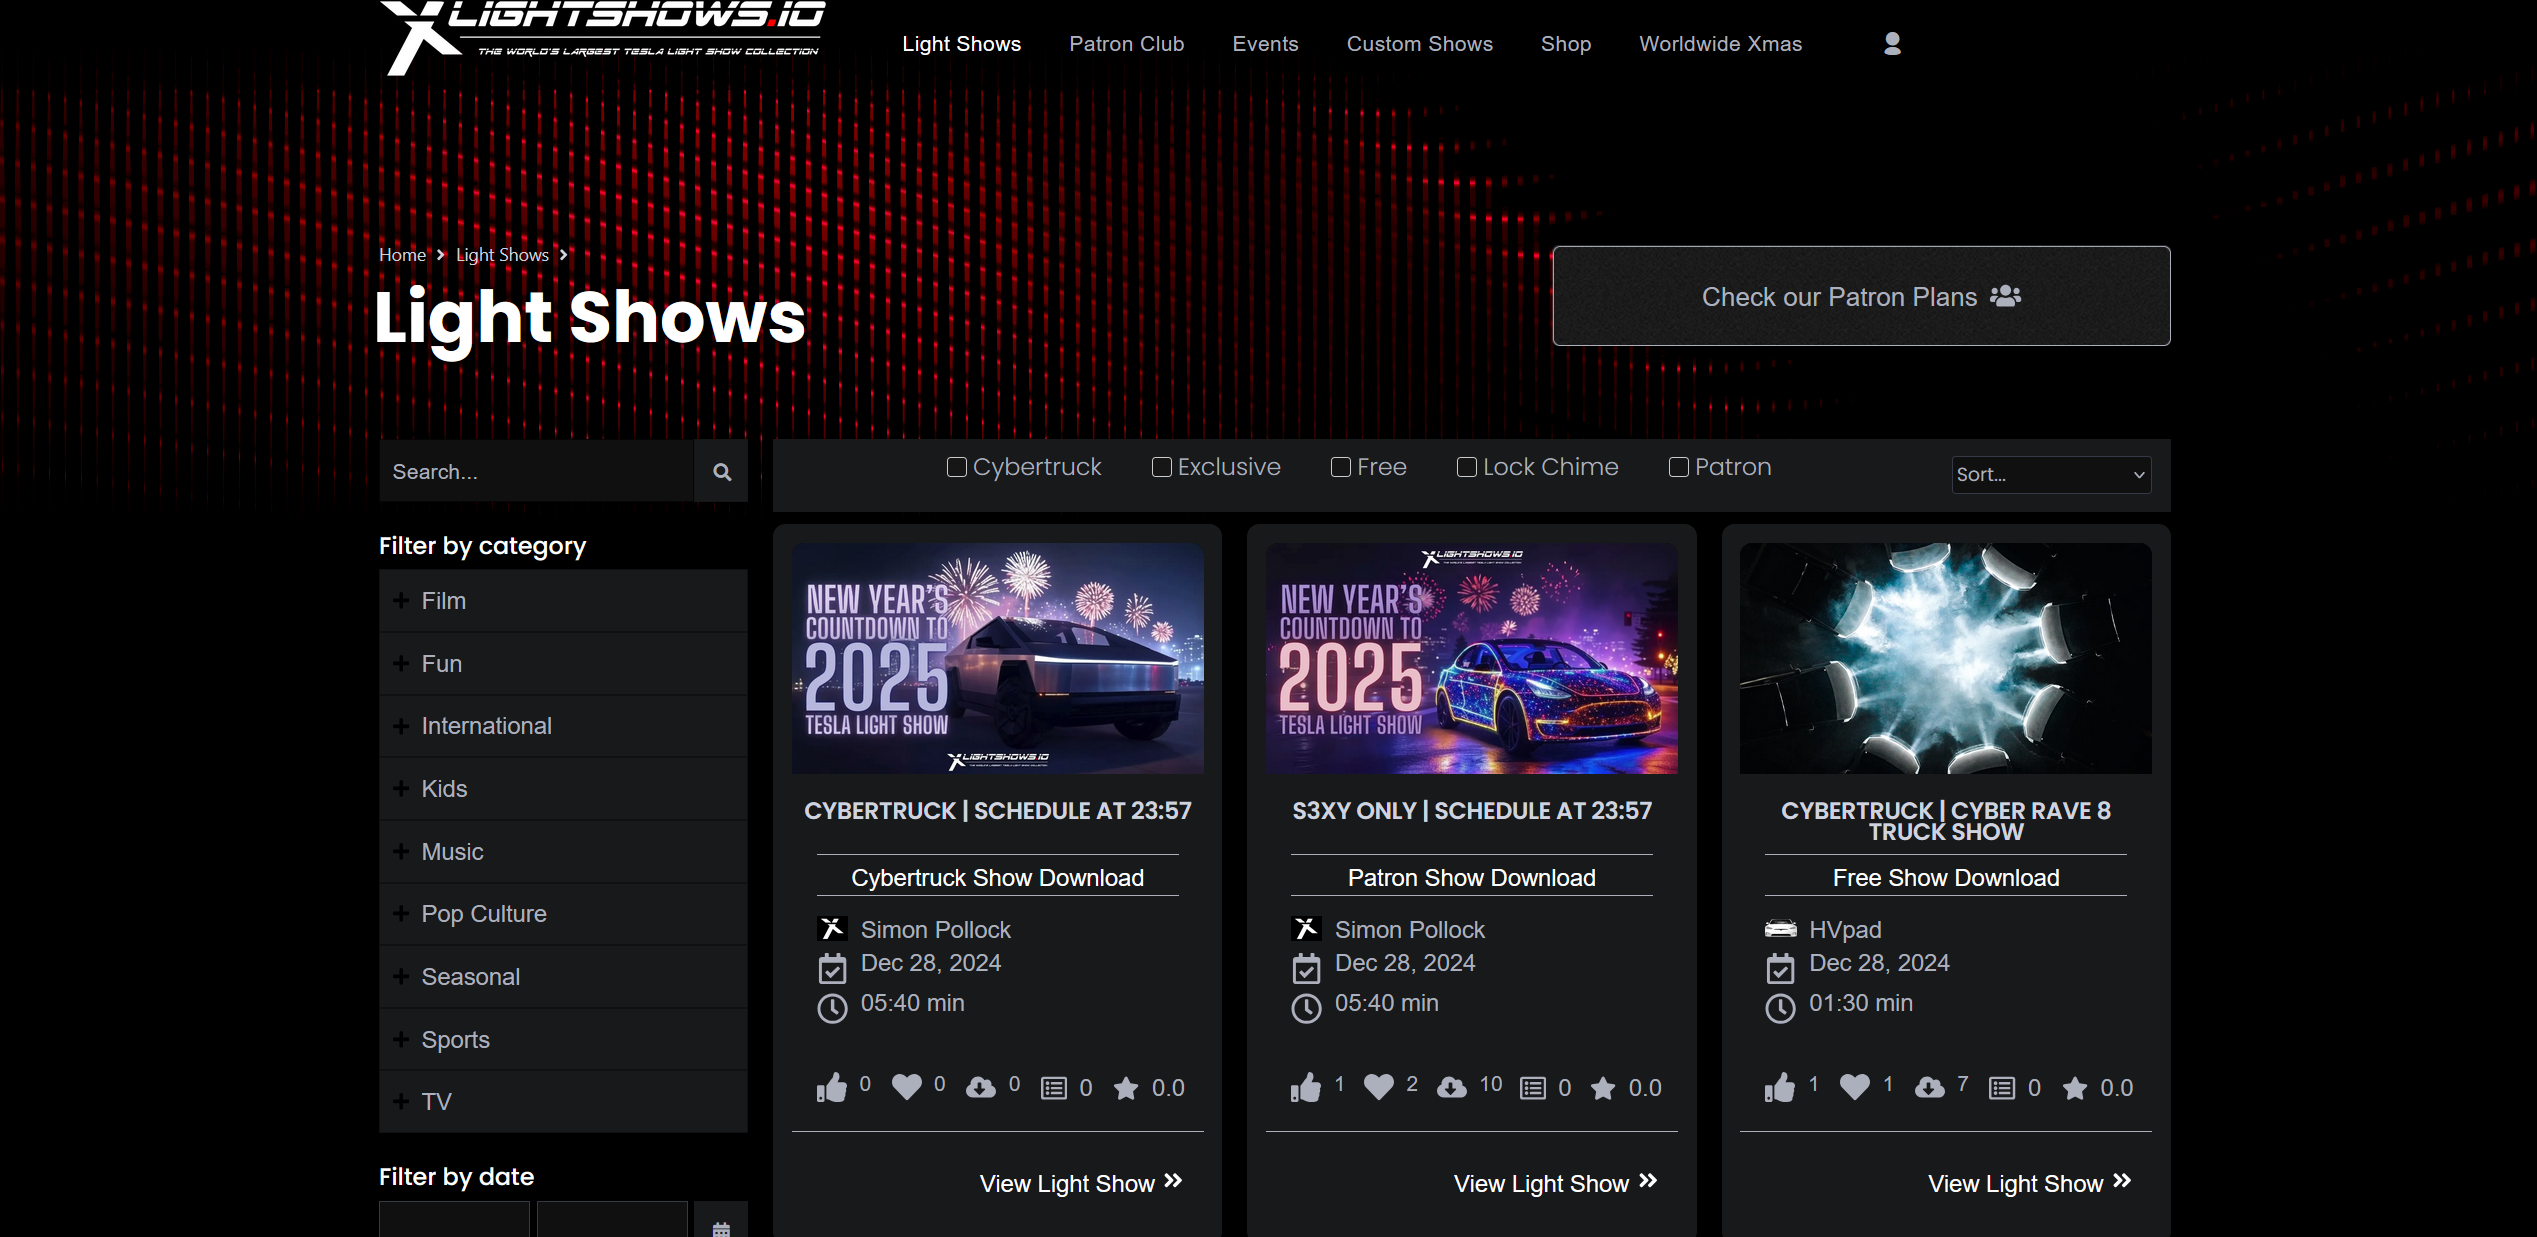Screen dimensions: 2537x1237
Task: Click the user account profile icon
Action: point(1891,44)
